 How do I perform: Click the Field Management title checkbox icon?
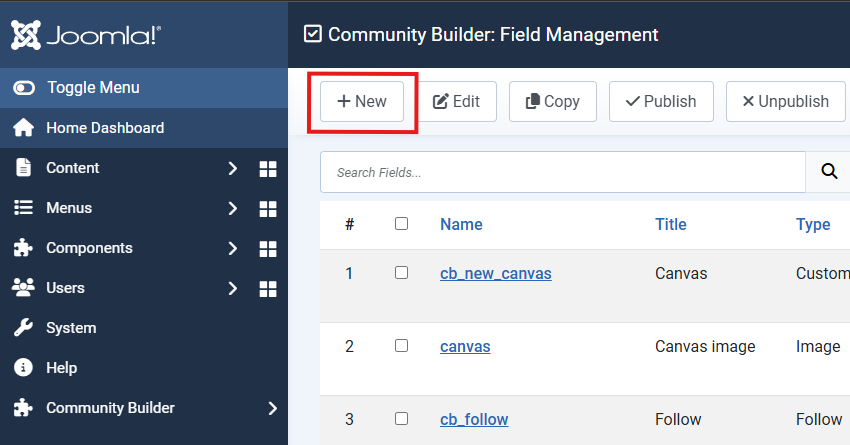tap(313, 34)
